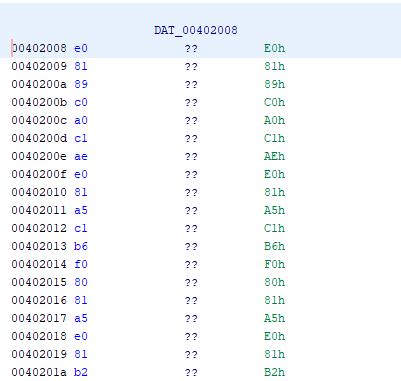Select byte ae at address 0040200e

[x=81, y=156]
